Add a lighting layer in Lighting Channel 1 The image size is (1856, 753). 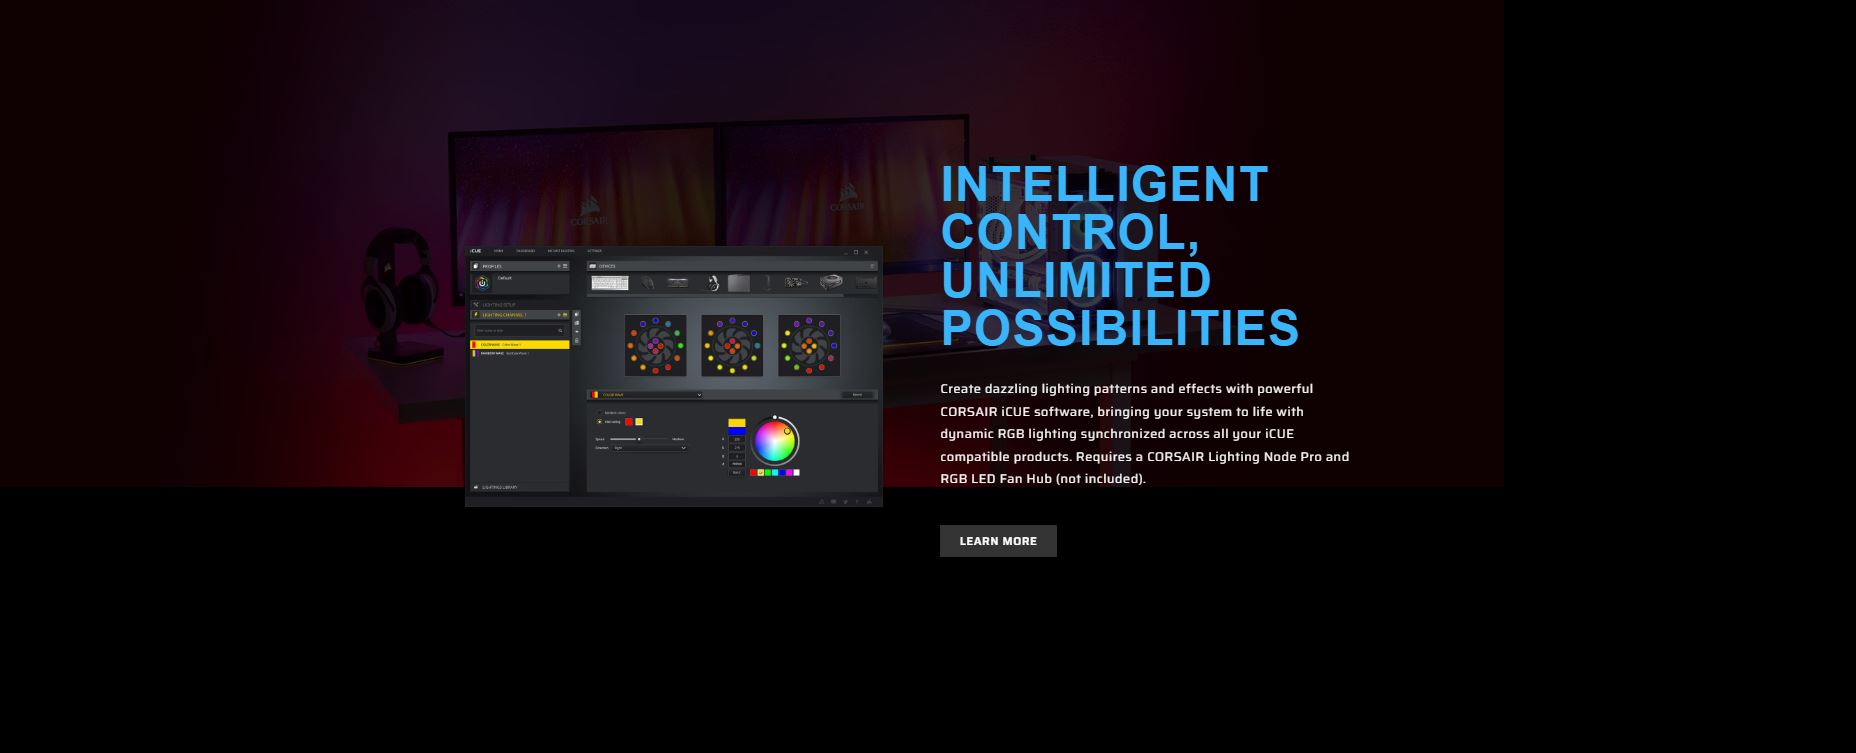559,315
